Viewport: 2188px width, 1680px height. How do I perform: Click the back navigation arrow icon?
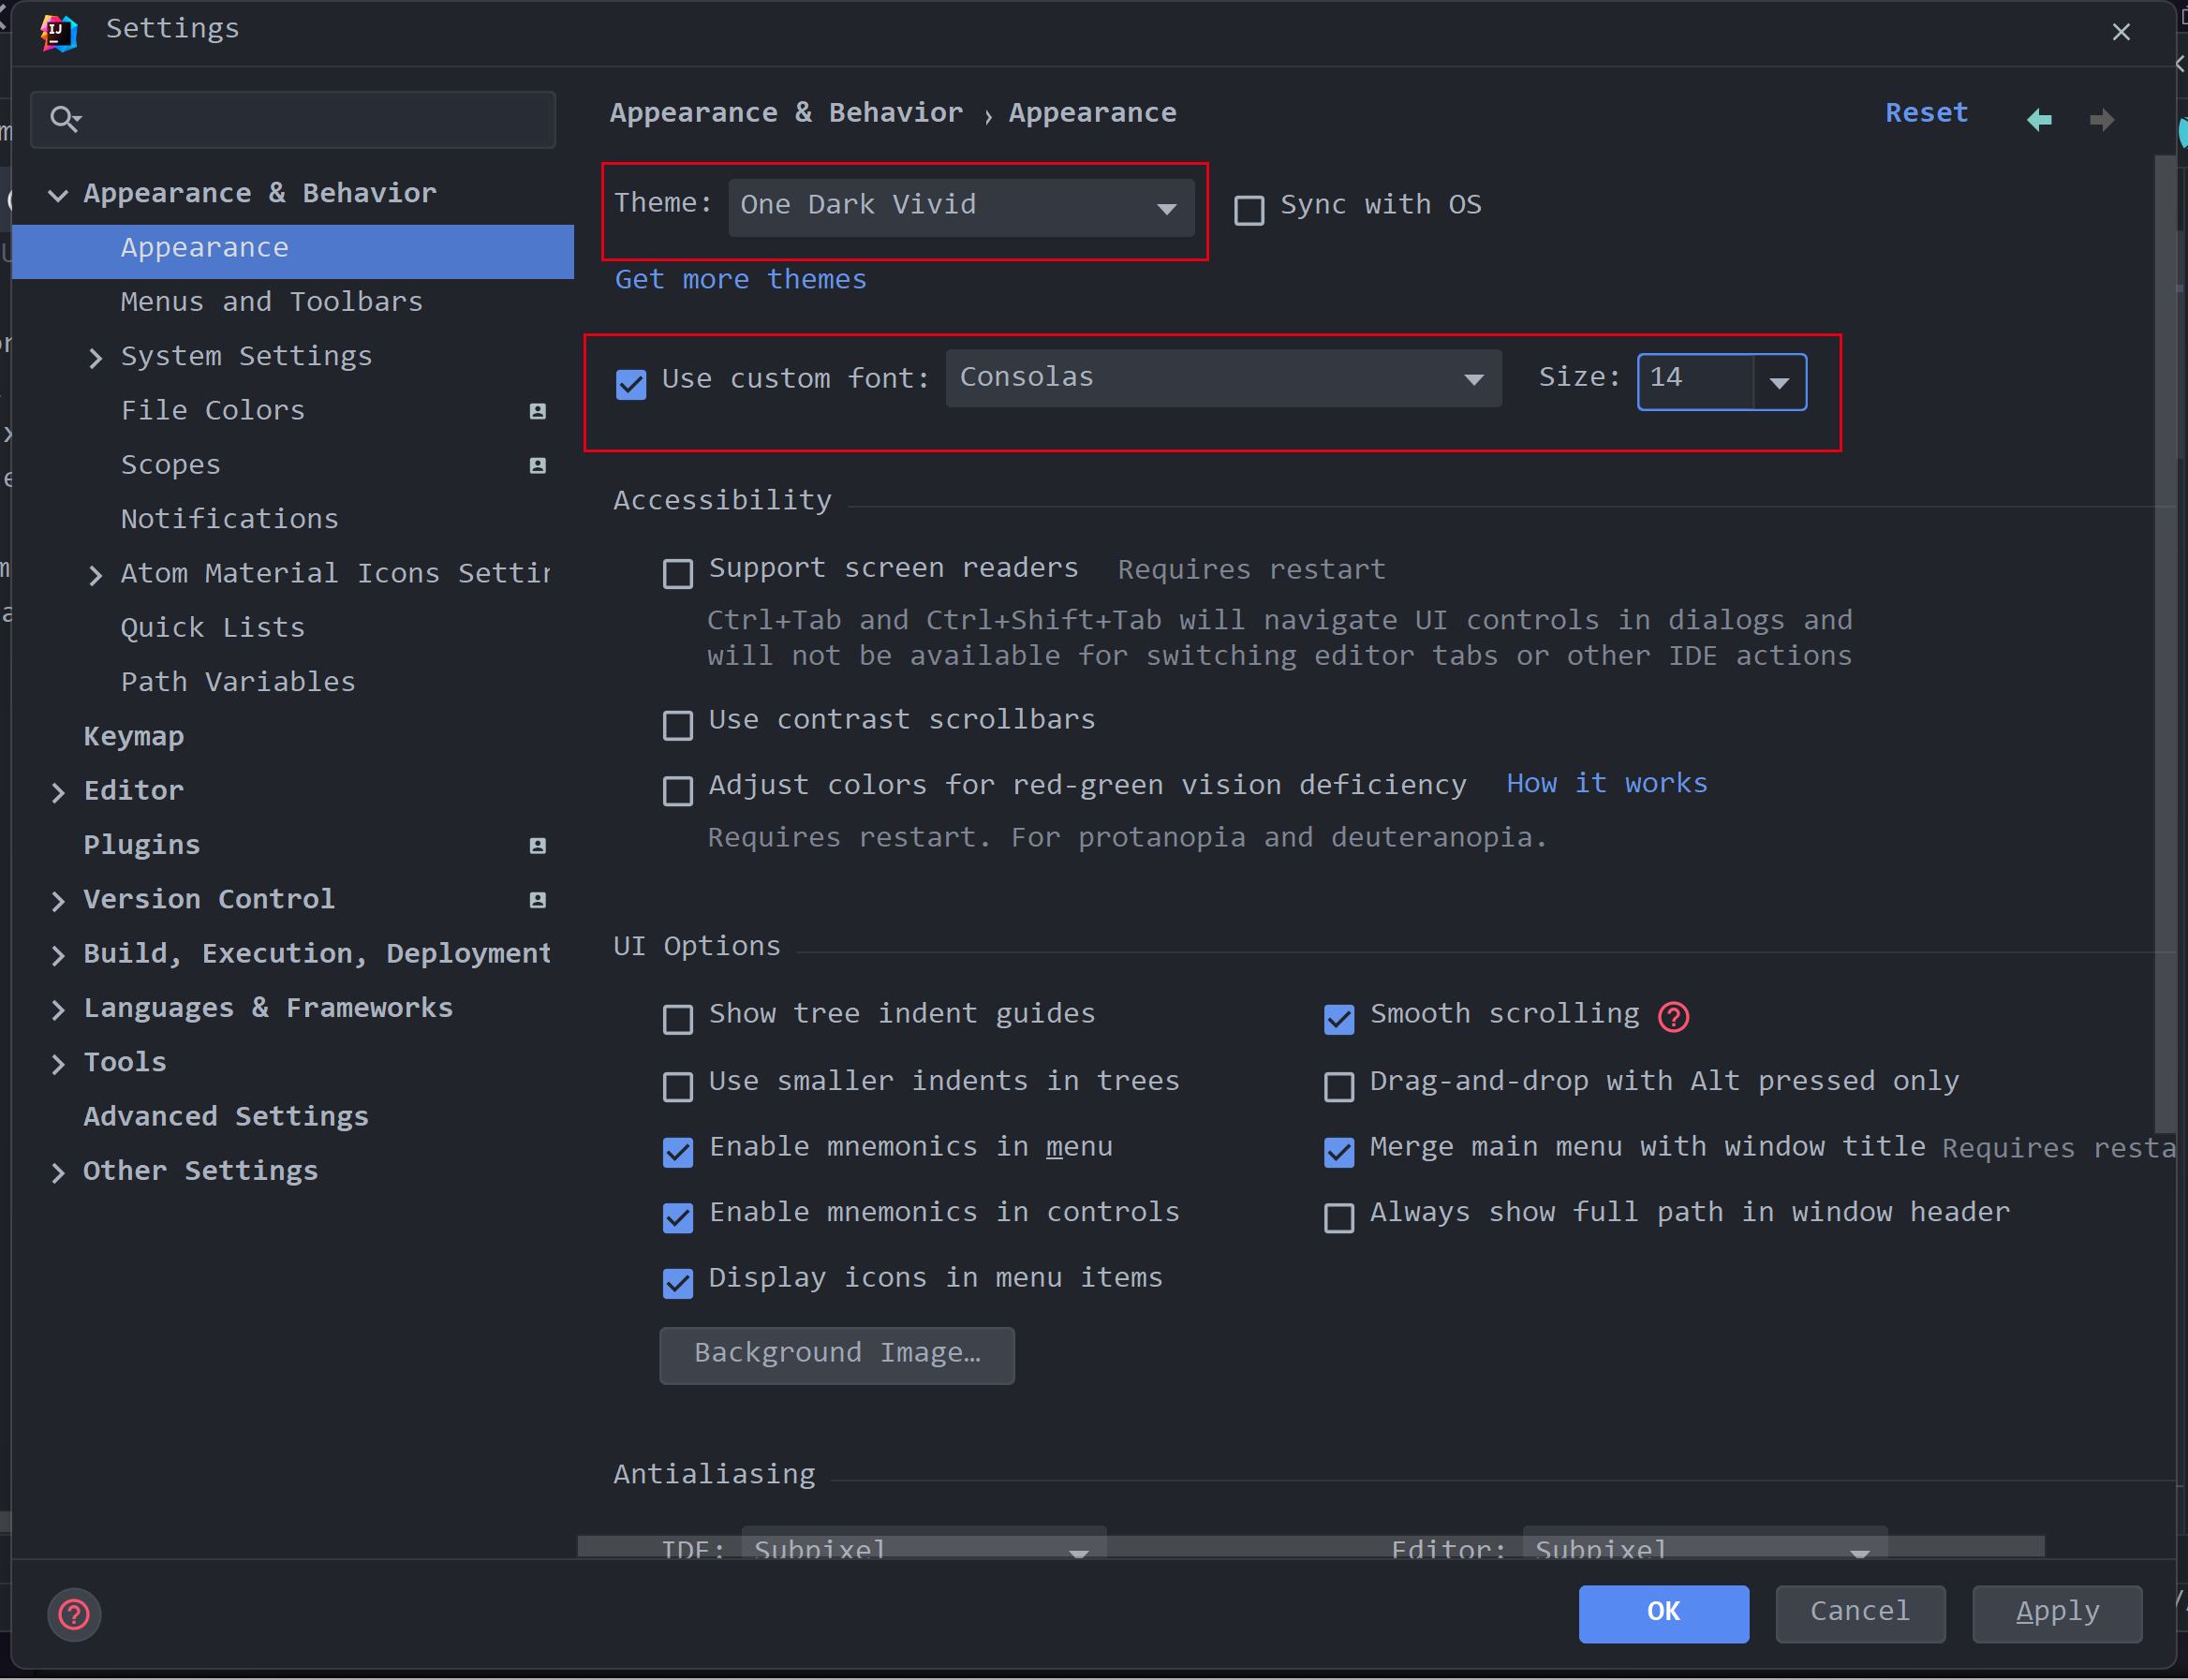pos(2038,120)
